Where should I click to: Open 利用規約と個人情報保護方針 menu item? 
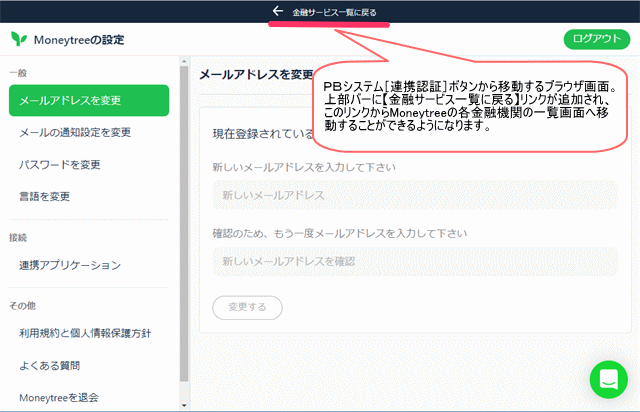coord(85,333)
